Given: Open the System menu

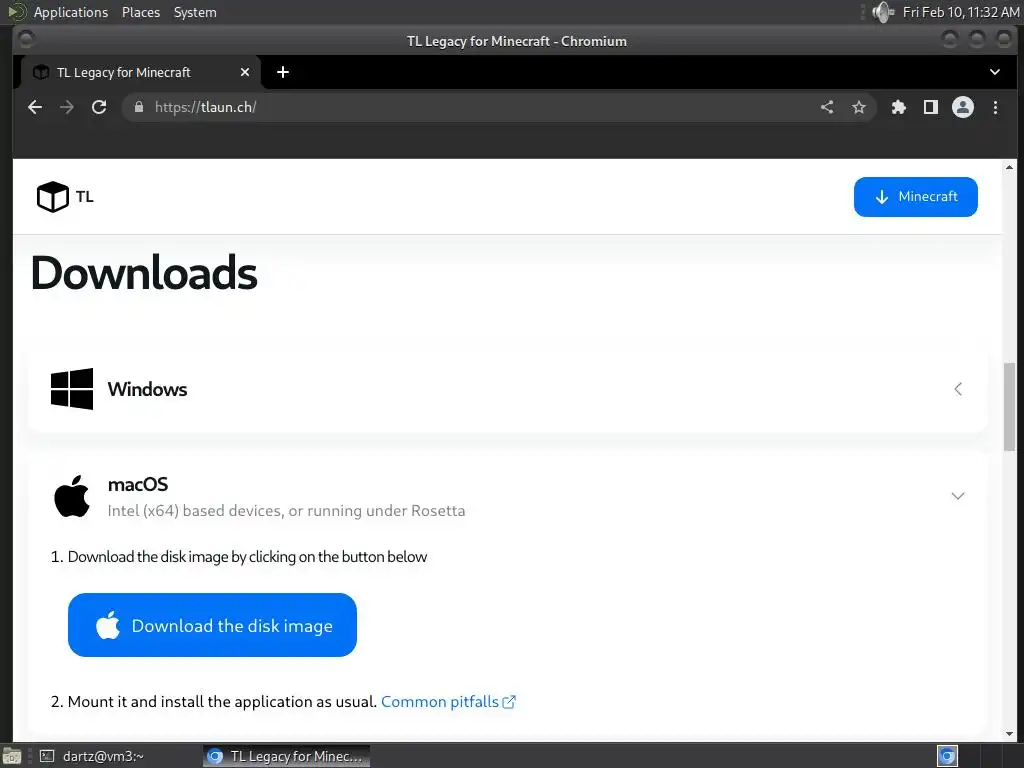Looking at the screenshot, I should click(195, 12).
